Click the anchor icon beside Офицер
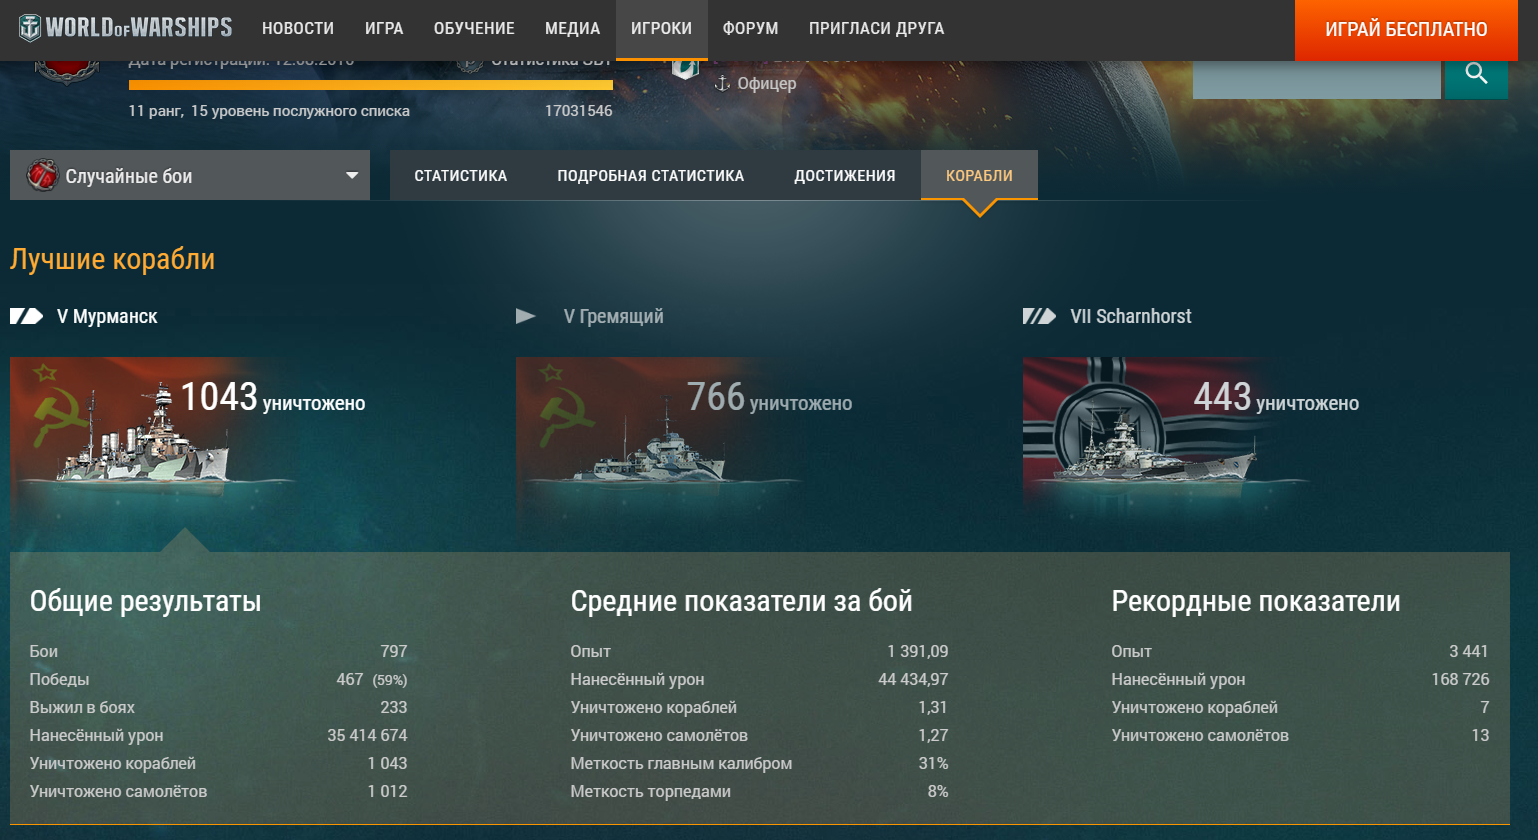 pyautogui.click(x=722, y=84)
